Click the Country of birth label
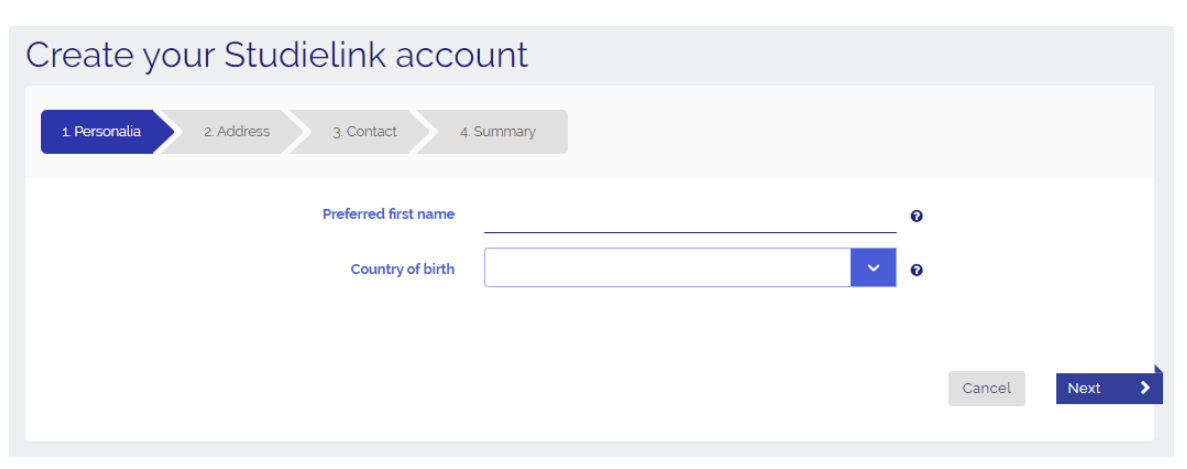This screenshot has height=469, width=1187. (x=402, y=269)
